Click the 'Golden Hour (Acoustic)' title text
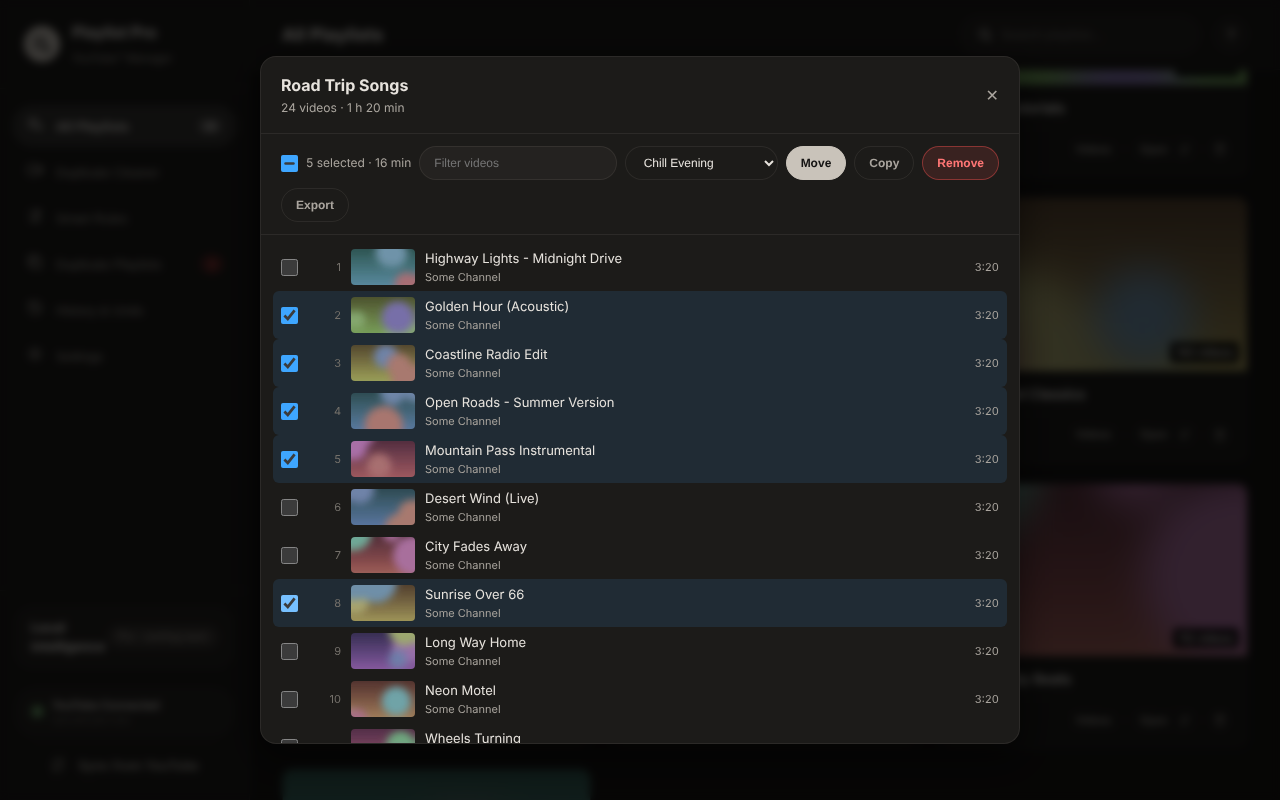Image resolution: width=1280 pixels, height=800 pixels. 497,306
